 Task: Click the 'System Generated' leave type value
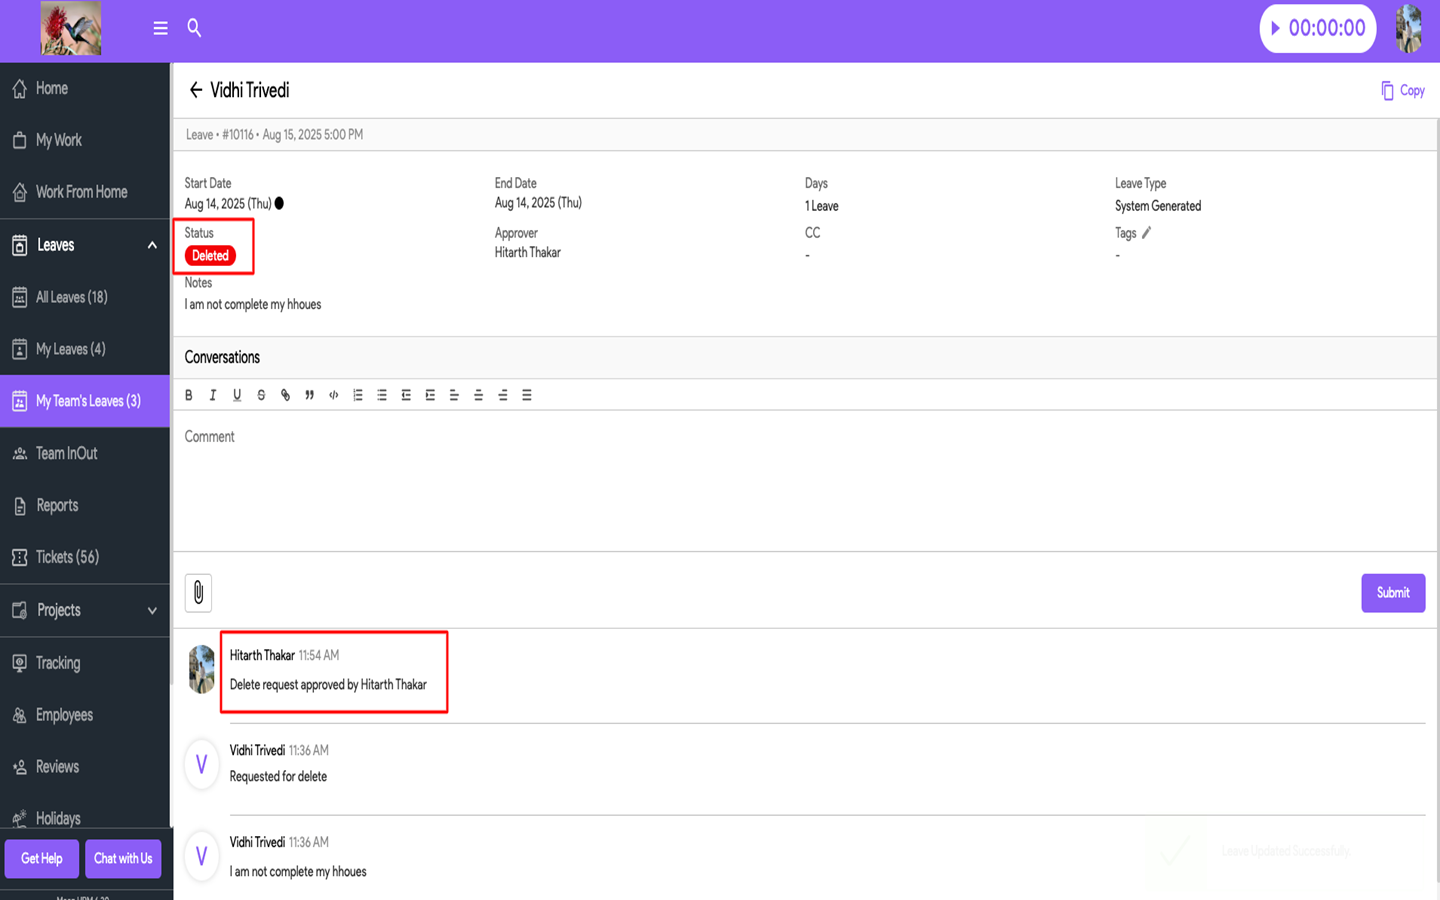tap(1158, 206)
